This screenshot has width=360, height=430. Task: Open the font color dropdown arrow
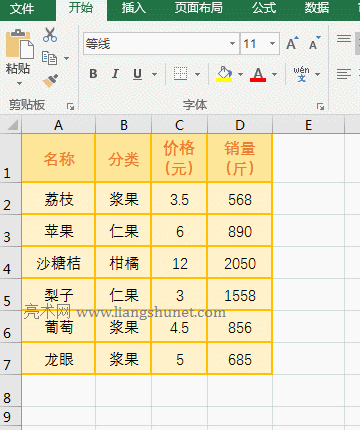click(274, 74)
